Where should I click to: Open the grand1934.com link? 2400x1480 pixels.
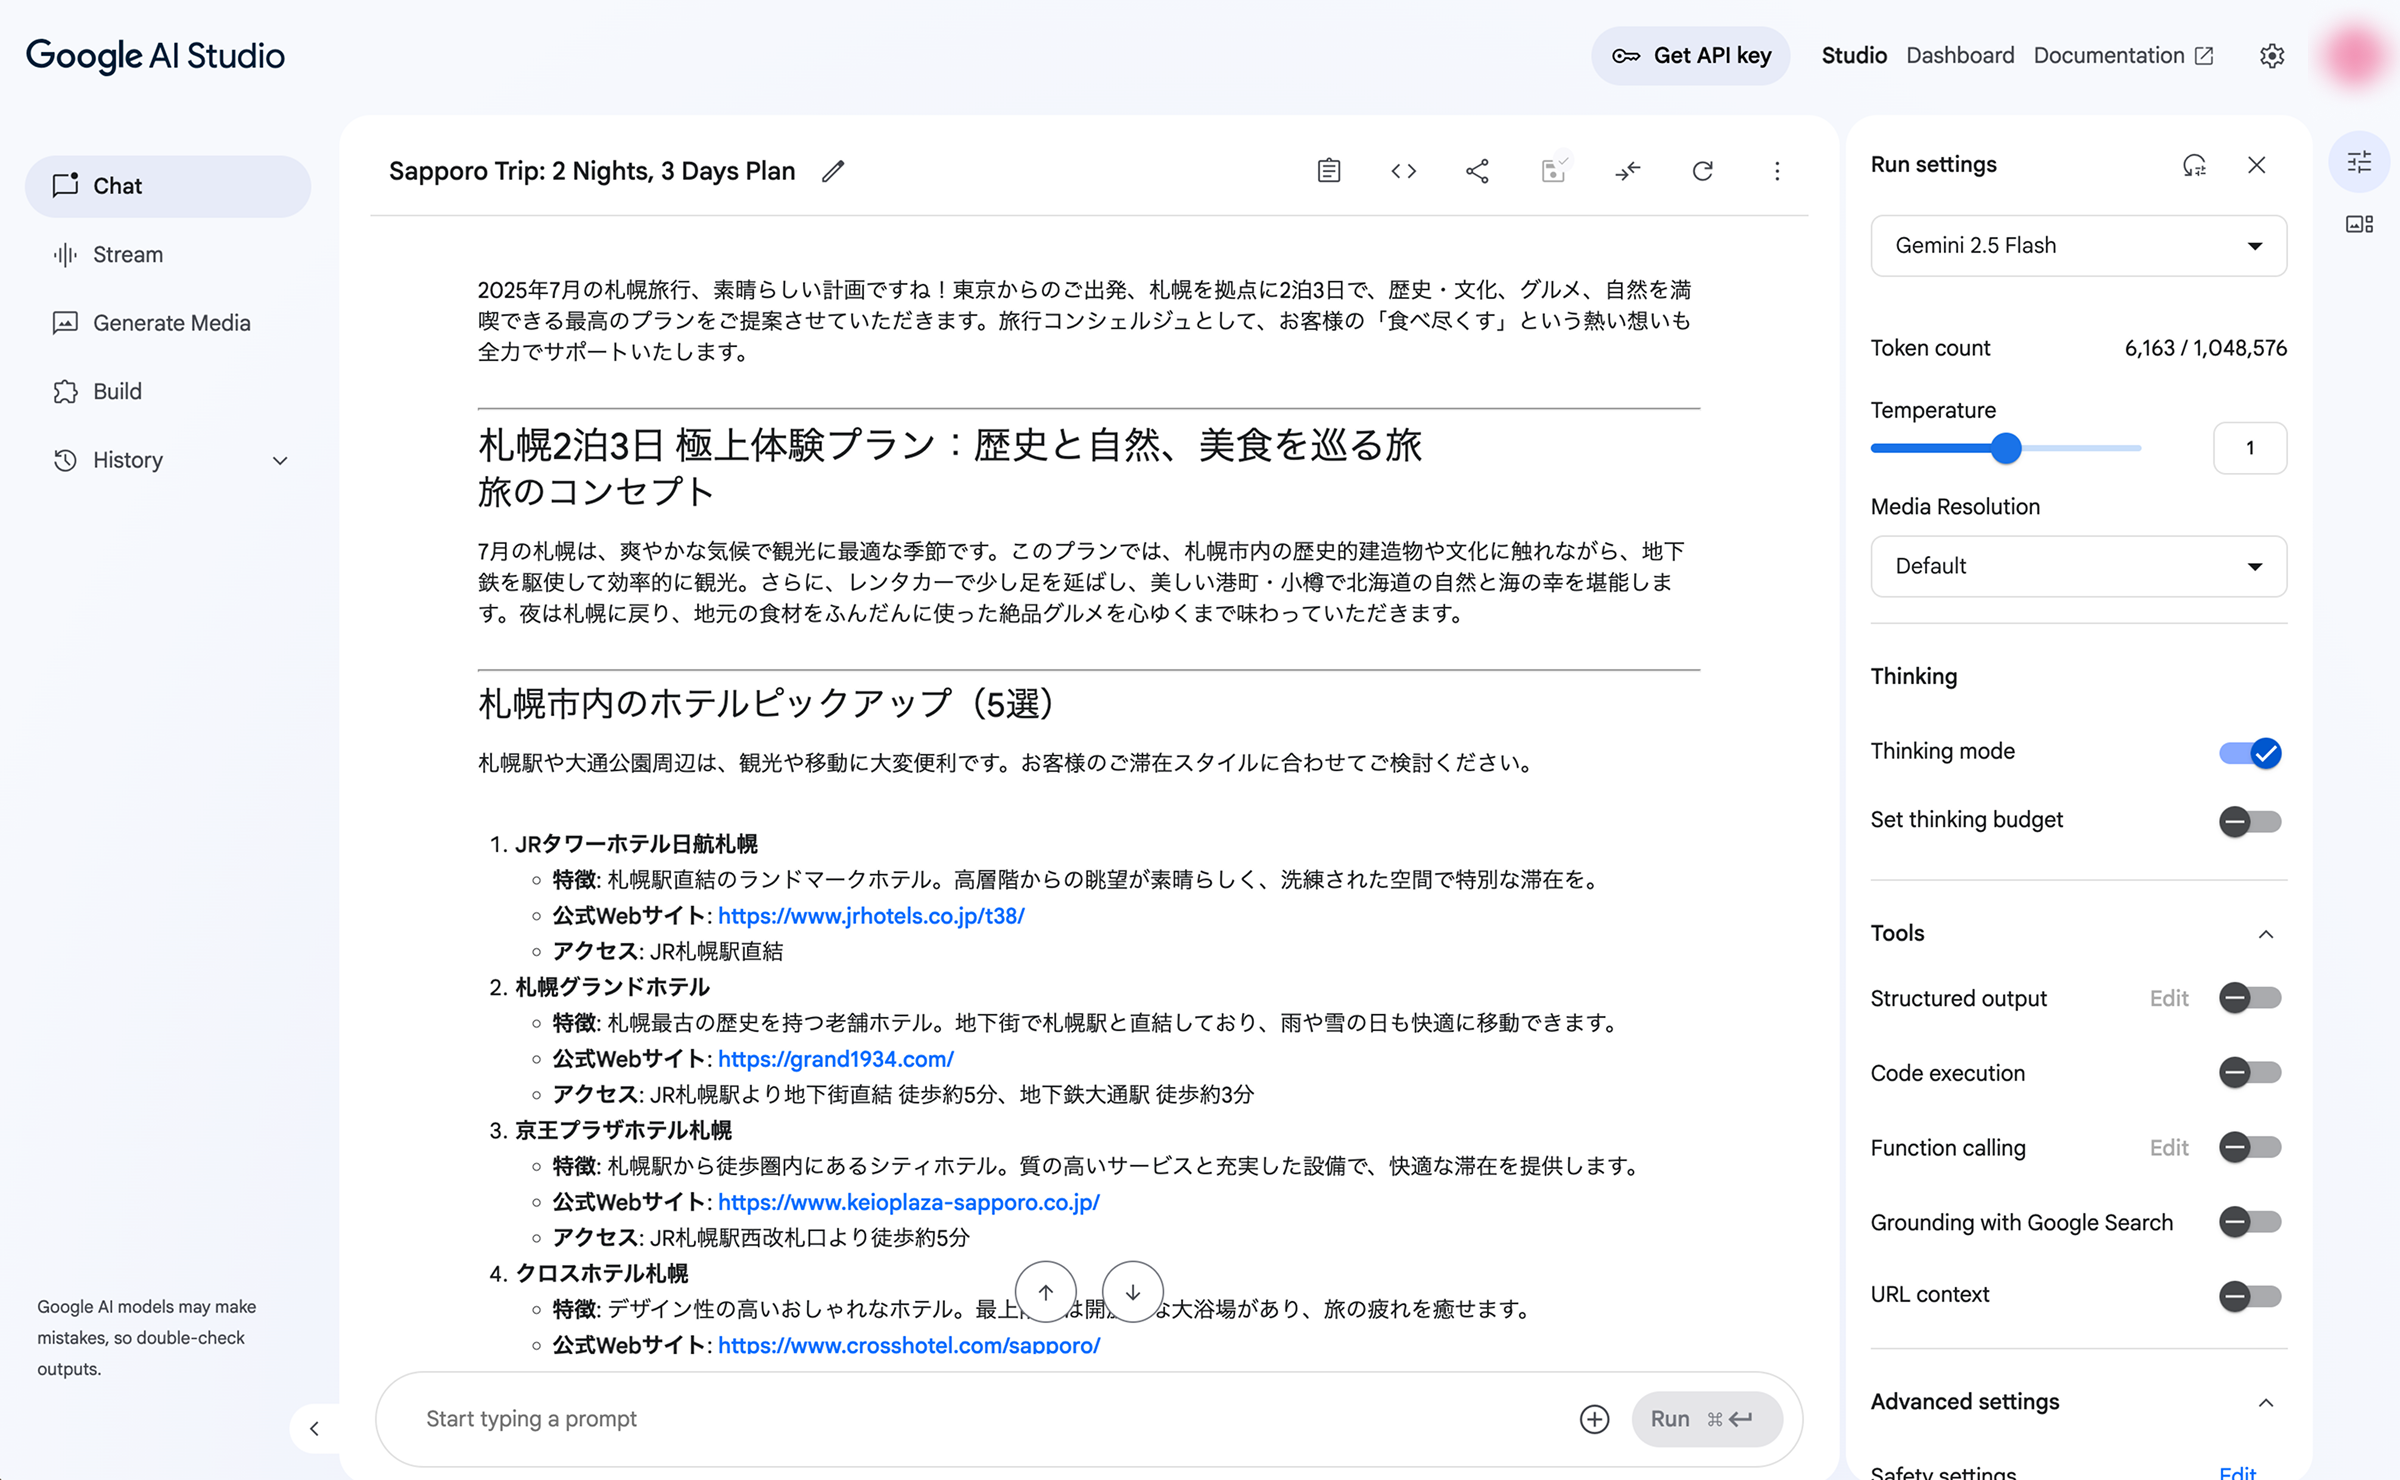click(836, 1059)
